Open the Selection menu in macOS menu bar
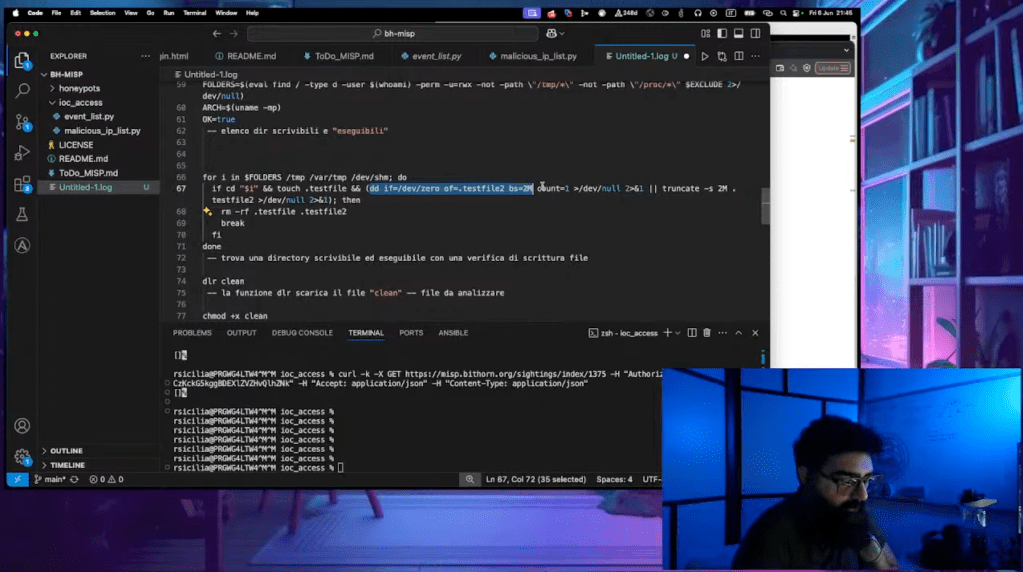The width and height of the screenshot is (1023, 572). pos(102,12)
